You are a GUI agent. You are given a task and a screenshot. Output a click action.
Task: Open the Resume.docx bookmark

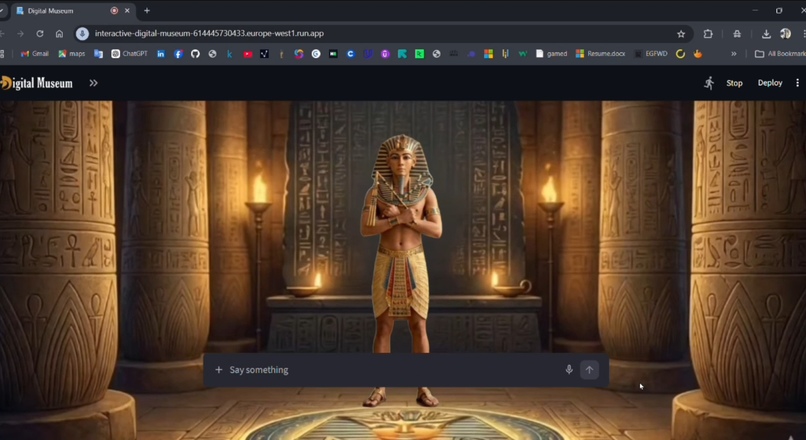point(600,53)
